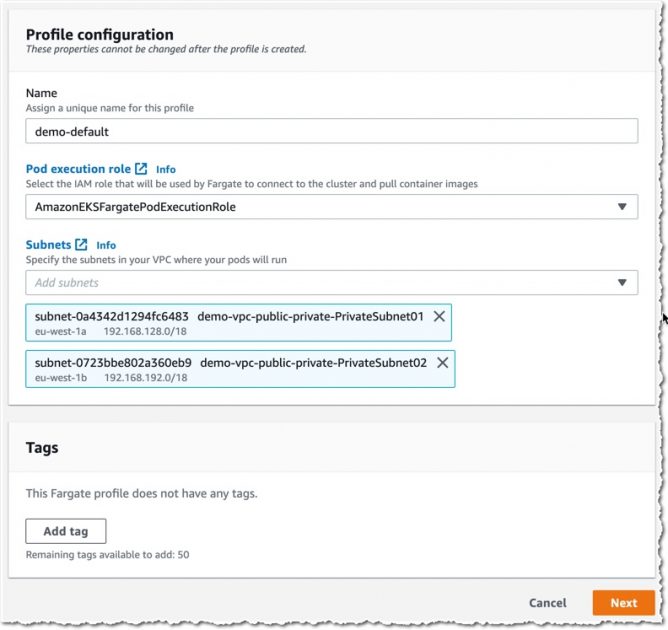Click the Tags section heading
668x630 pixels.
[x=42, y=448]
